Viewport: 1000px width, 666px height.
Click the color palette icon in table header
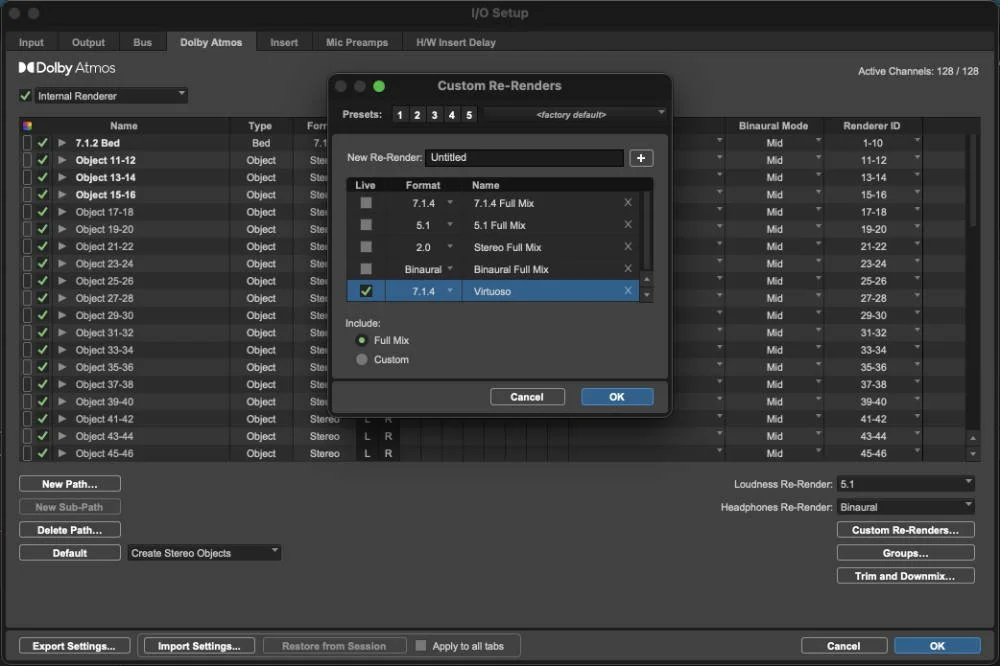[x=27, y=126]
